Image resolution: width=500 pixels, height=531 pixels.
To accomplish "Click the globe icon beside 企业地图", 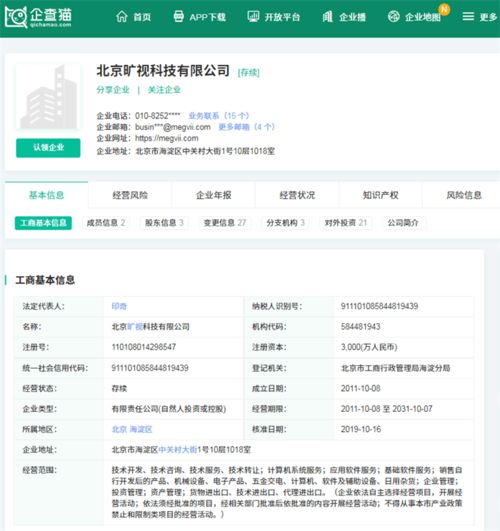I will (x=394, y=16).
